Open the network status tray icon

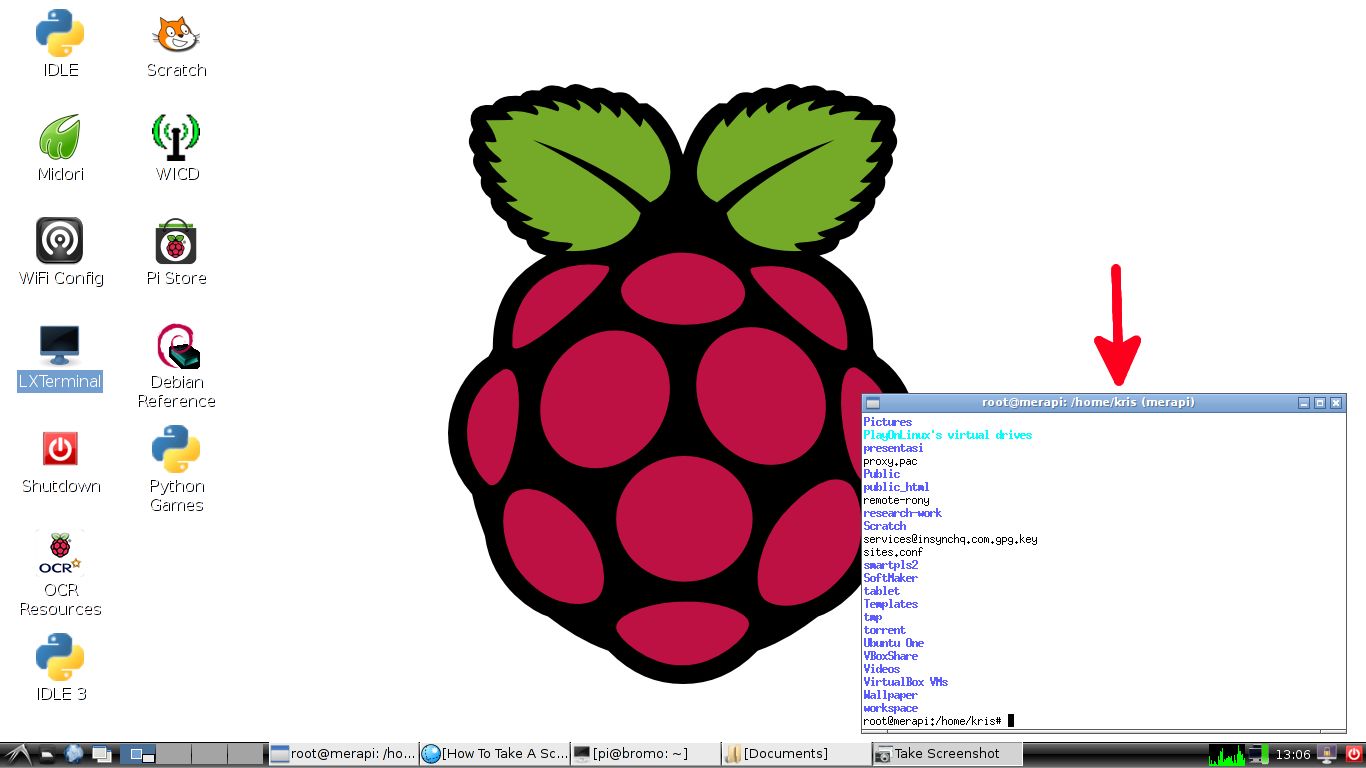click(x=1257, y=754)
